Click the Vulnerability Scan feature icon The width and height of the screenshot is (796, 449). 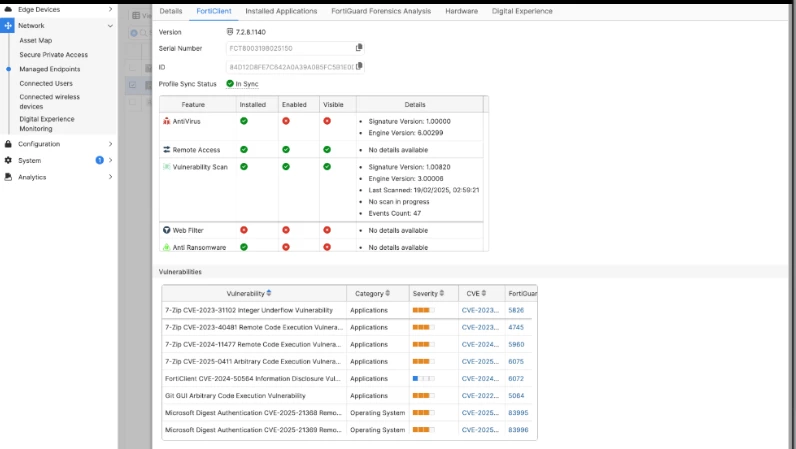click(x=167, y=167)
